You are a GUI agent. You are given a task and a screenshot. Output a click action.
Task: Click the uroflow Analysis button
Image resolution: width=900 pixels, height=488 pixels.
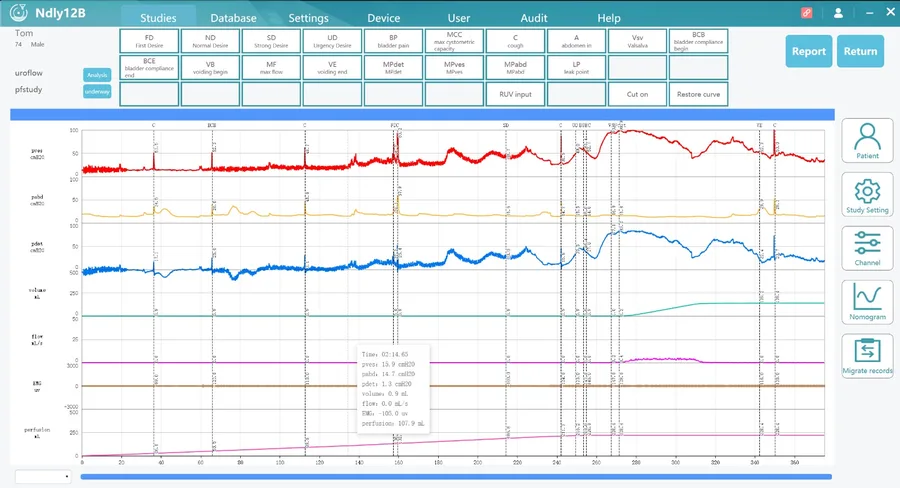[x=97, y=75]
